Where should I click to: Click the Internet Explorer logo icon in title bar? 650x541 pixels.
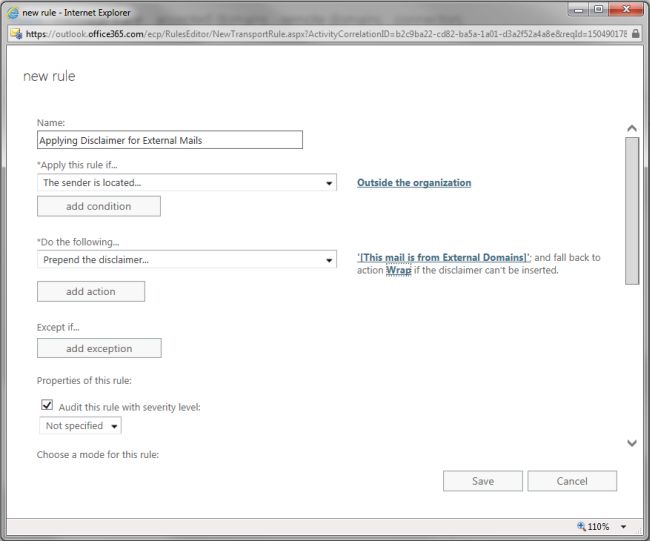pyautogui.click(x=13, y=13)
